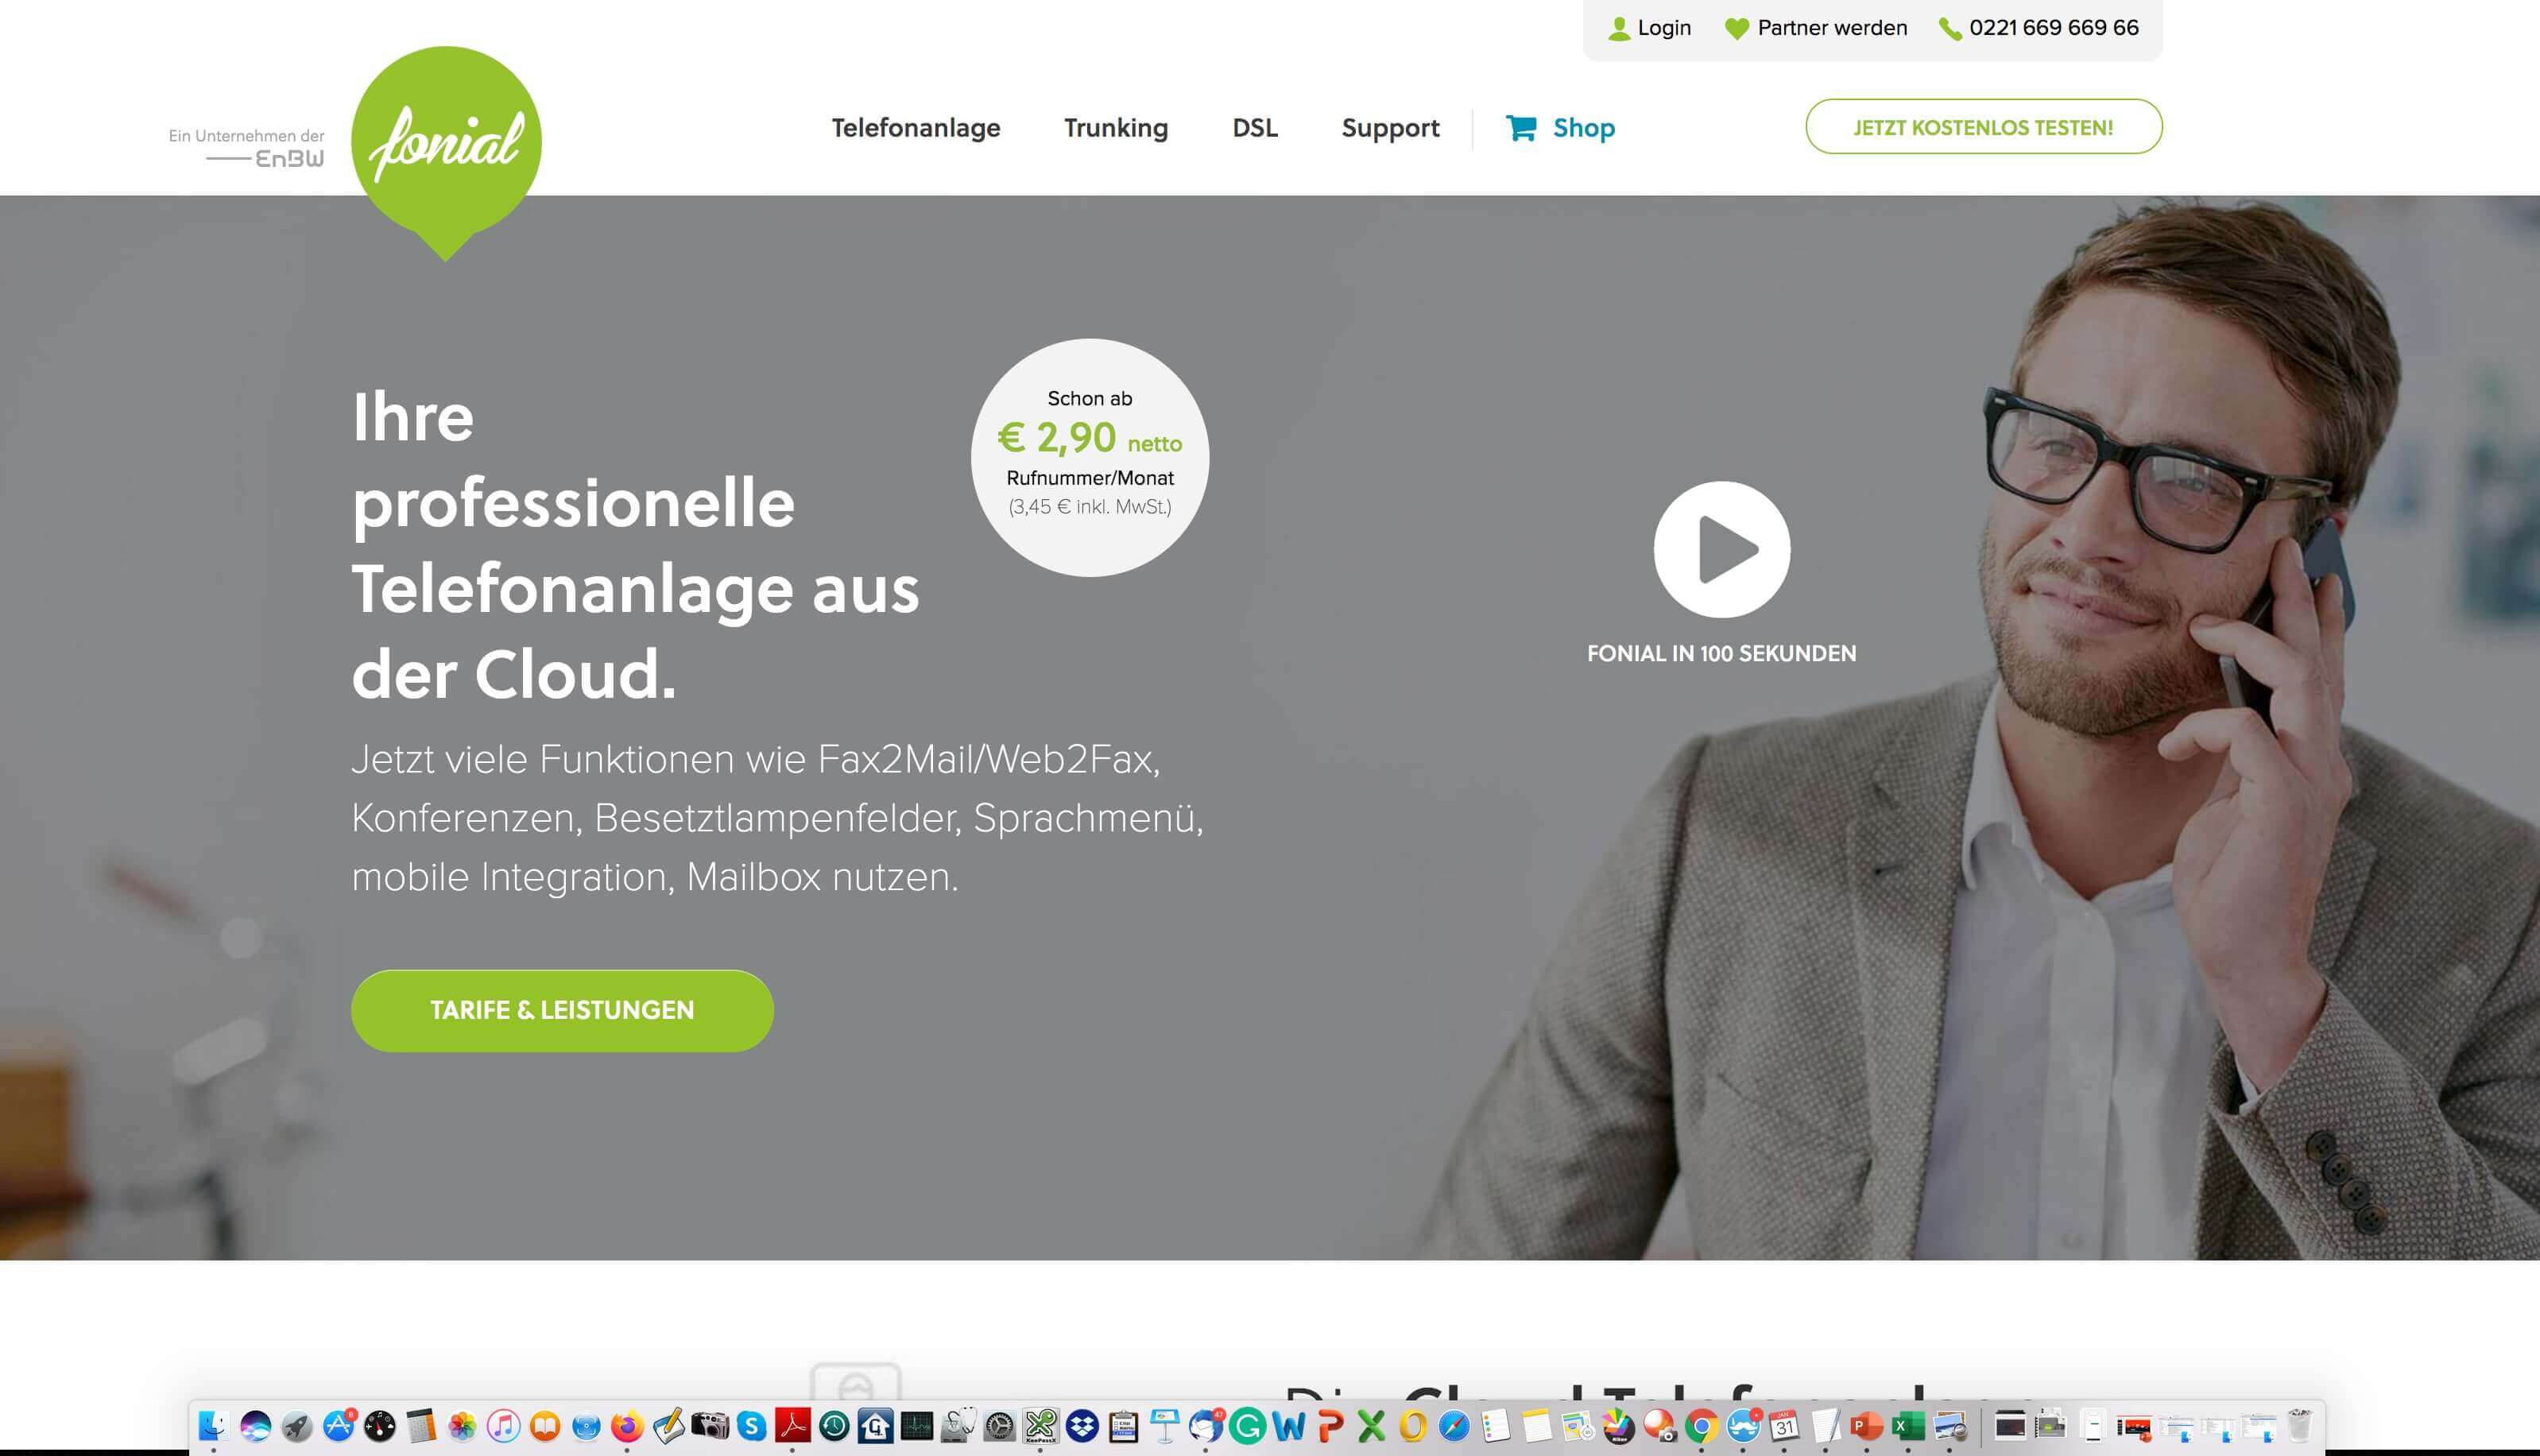The height and width of the screenshot is (1456, 2540).
Task: Open Launchpad rocket icon in Dock
Action: (x=296, y=1426)
